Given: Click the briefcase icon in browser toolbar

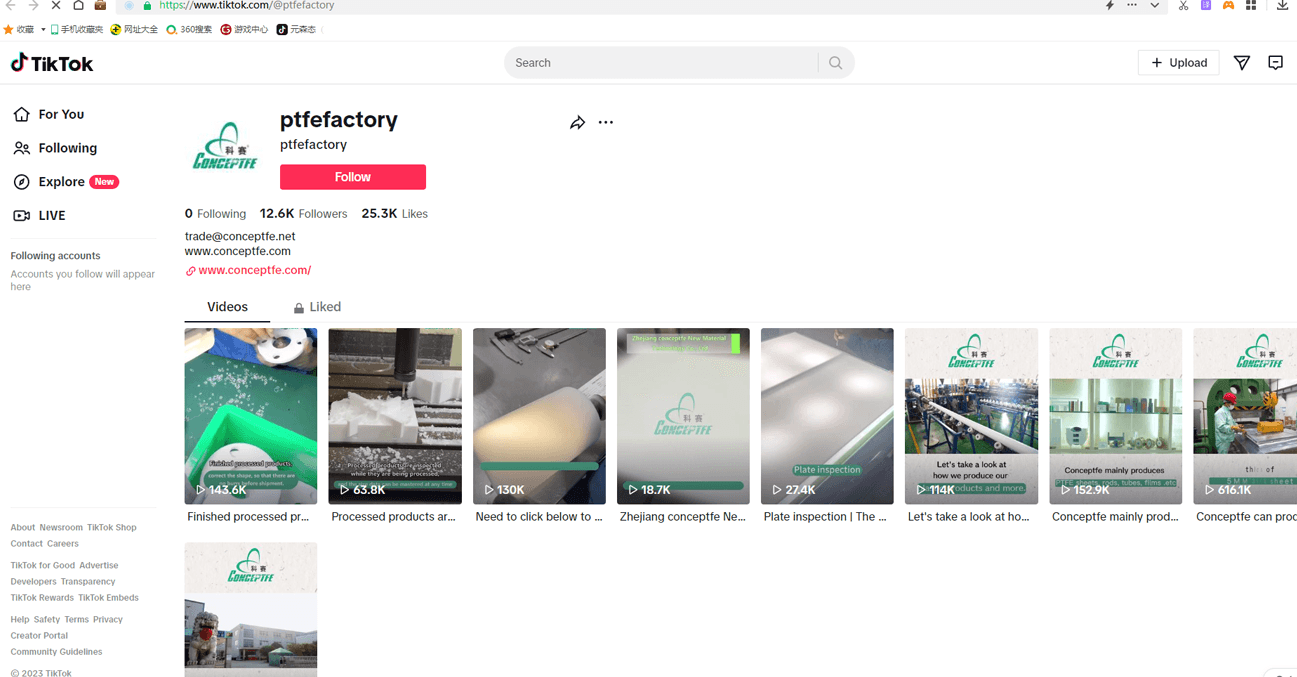Looking at the screenshot, I should click(100, 5).
